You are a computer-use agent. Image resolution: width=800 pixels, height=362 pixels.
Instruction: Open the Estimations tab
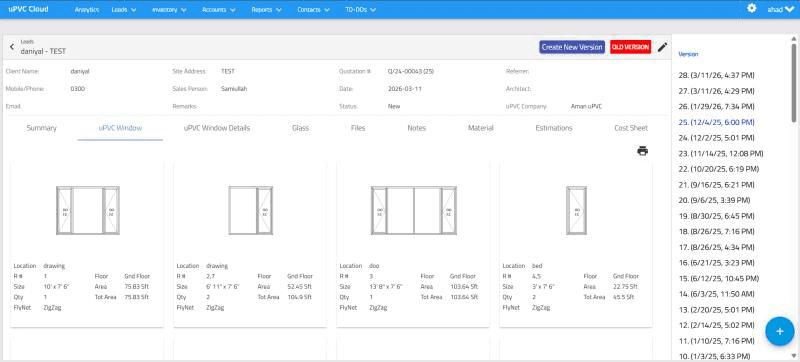pyautogui.click(x=554, y=128)
